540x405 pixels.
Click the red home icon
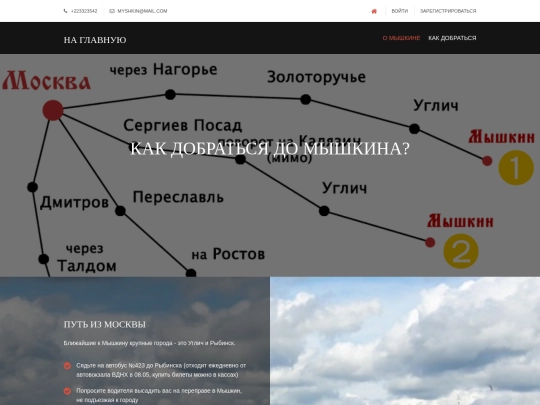[x=374, y=11]
